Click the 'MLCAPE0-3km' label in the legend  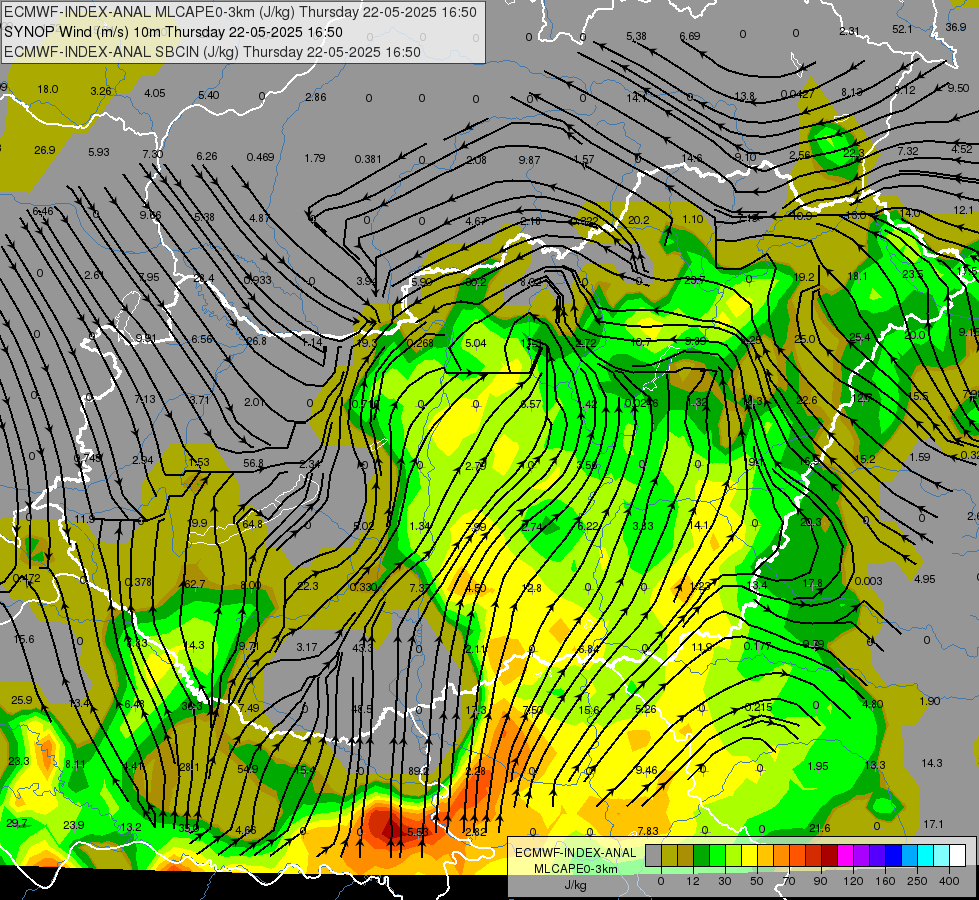[x=576, y=869]
